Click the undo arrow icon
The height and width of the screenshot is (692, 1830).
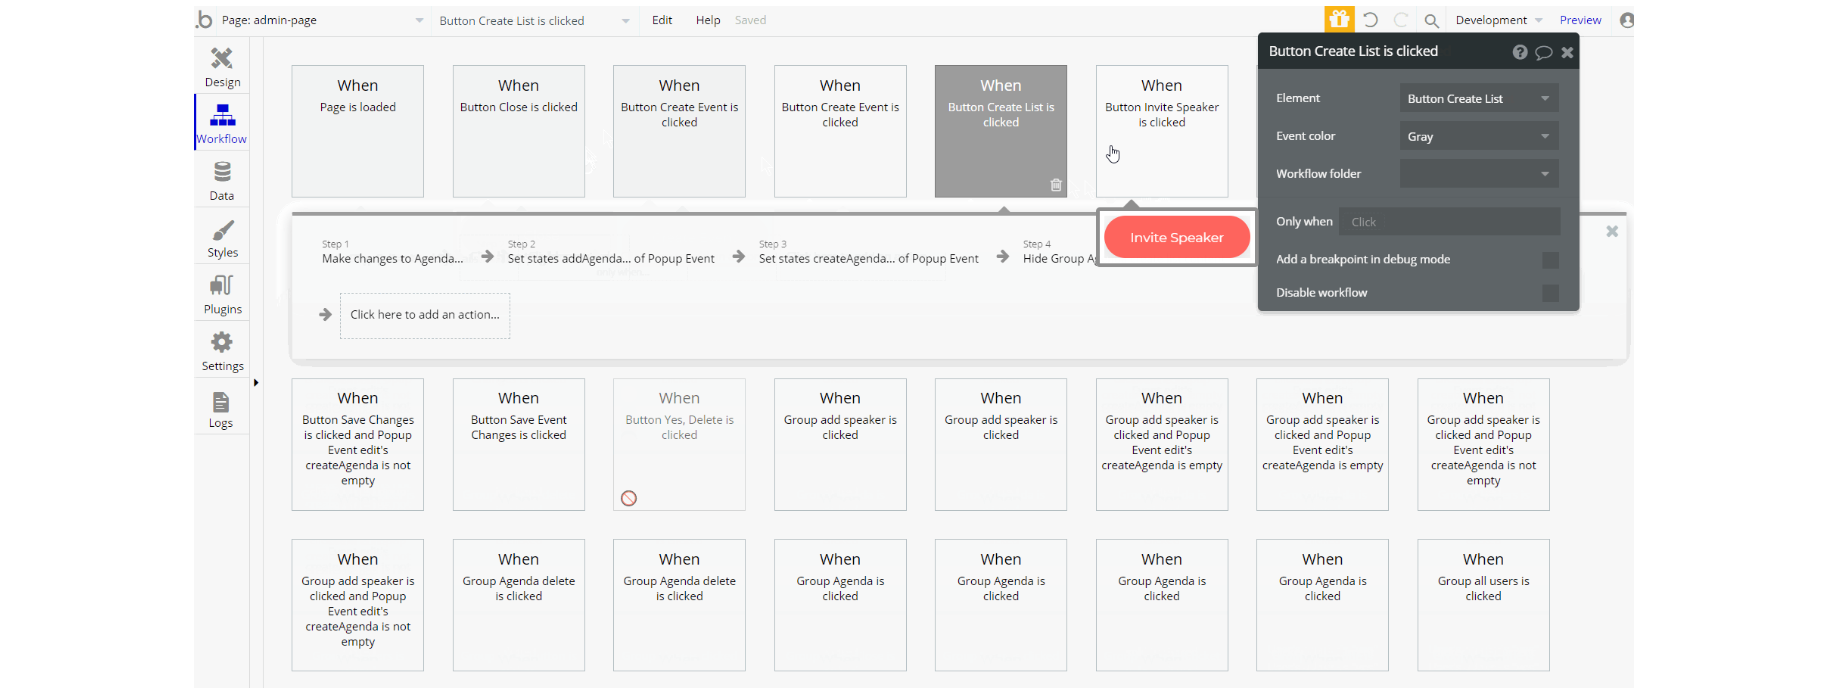click(x=1370, y=20)
